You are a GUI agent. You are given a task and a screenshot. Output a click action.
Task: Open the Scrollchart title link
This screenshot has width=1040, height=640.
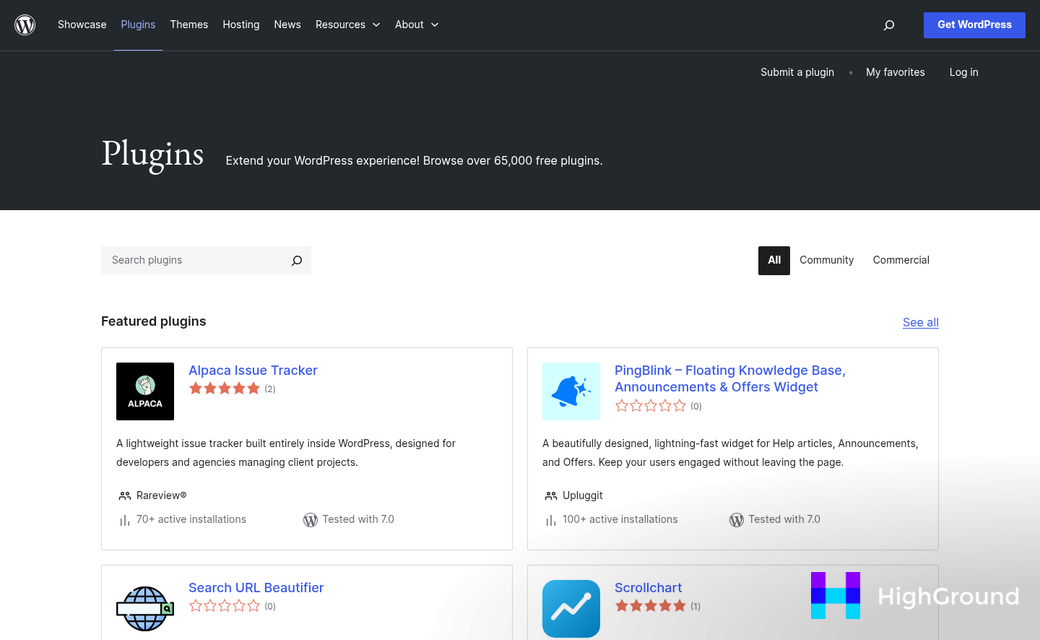(648, 588)
